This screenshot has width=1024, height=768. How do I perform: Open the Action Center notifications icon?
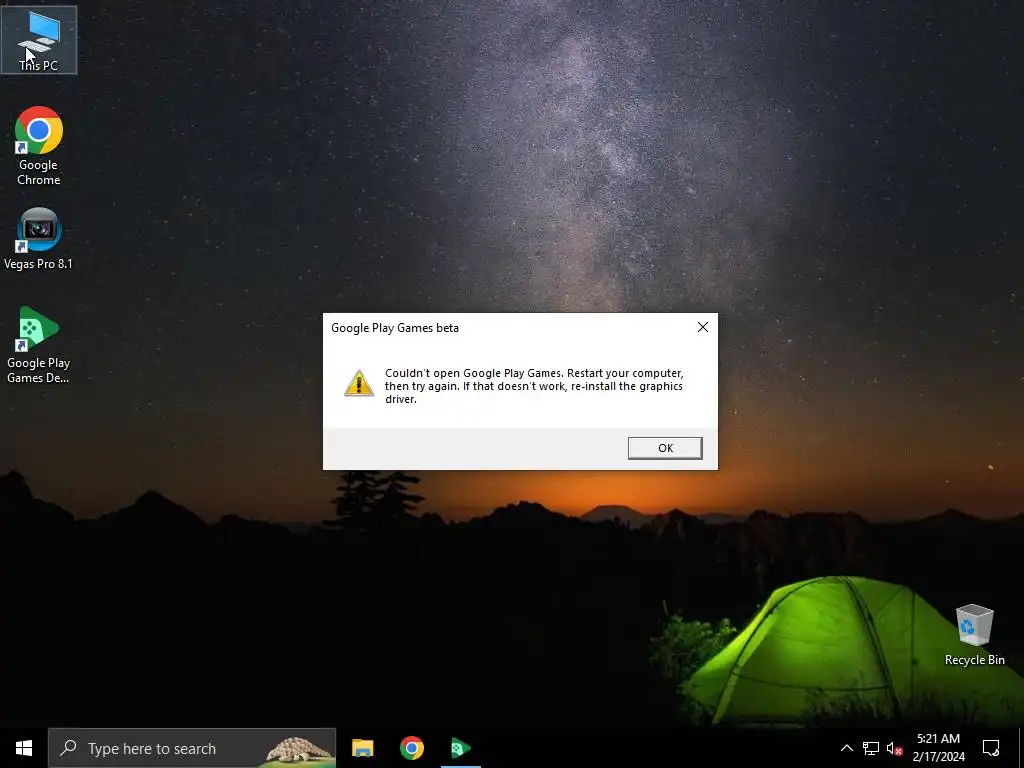991,748
